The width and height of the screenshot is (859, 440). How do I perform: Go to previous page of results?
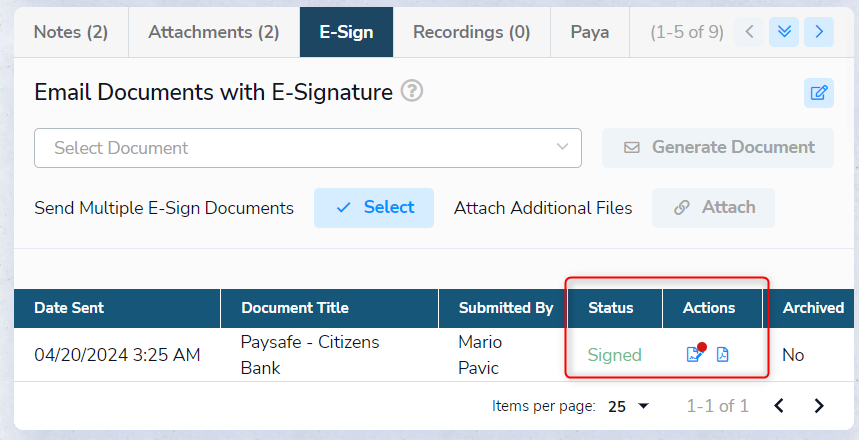point(779,406)
